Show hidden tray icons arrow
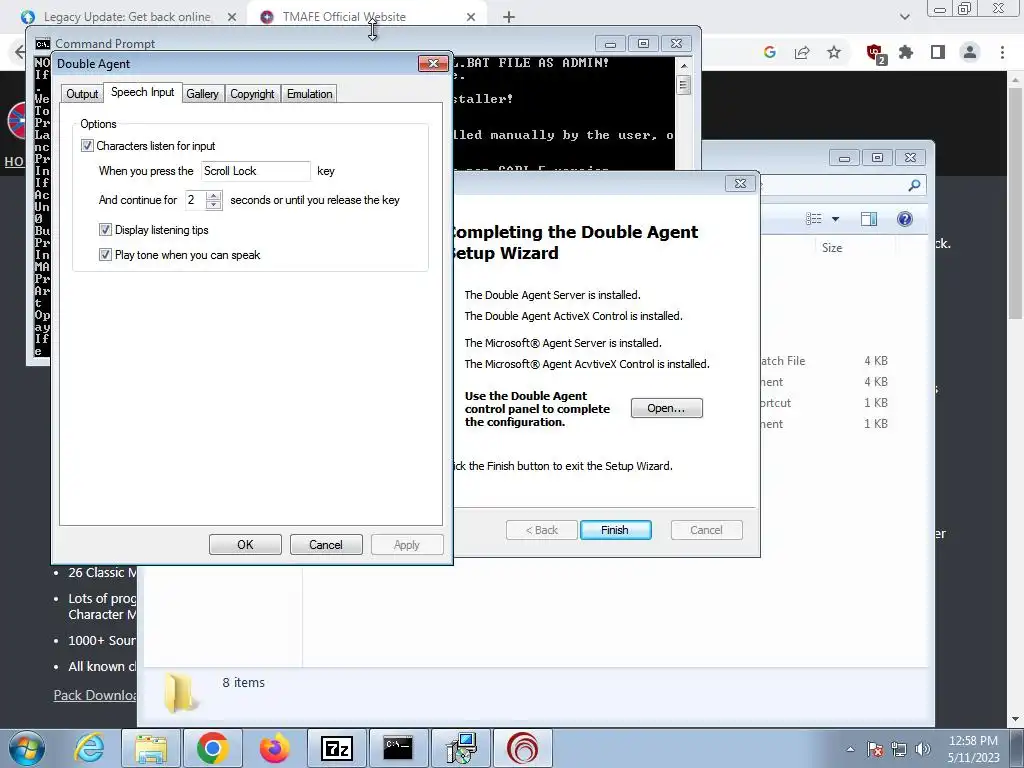The width and height of the screenshot is (1024, 768). [850, 749]
